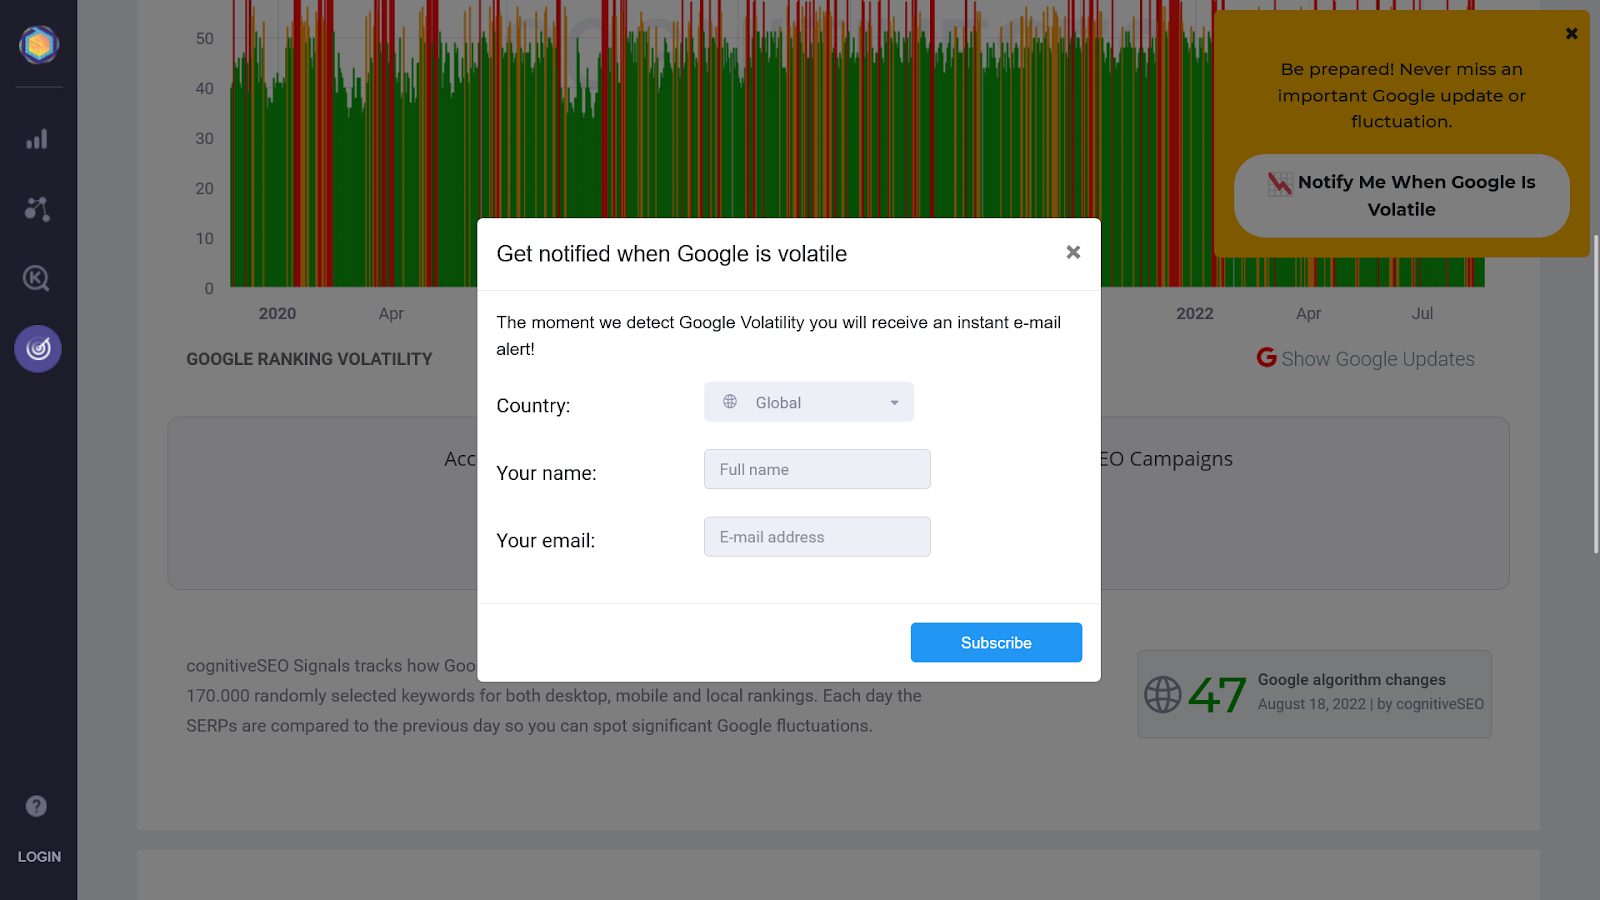Screen dimensions: 1600x900
Task: Open the cognitiveSEO logo home icon
Action: [x=39, y=44]
